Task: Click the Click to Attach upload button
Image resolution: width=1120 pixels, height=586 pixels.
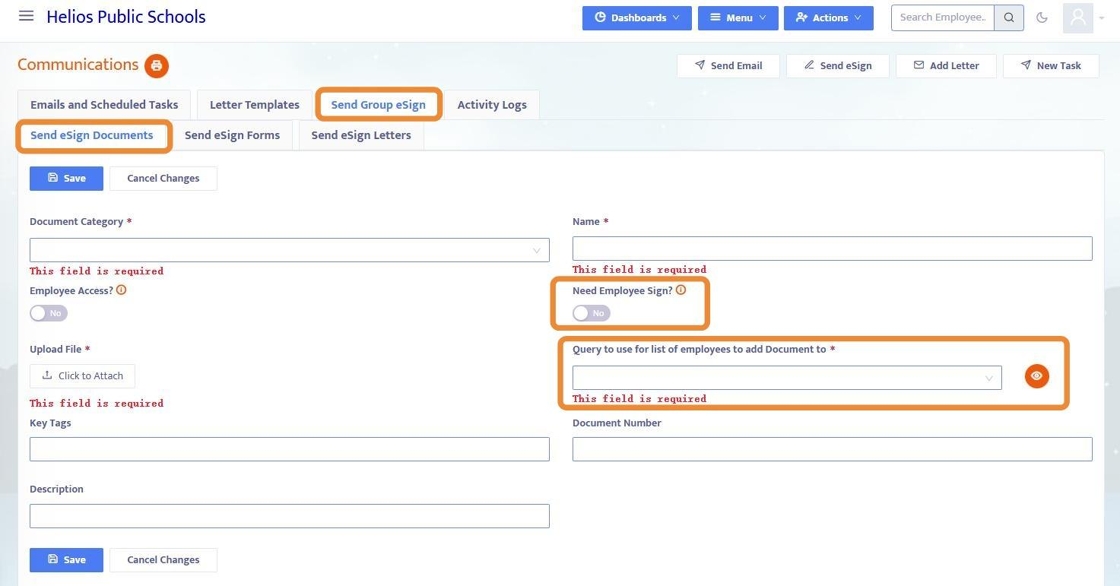Action: point(82,376)
